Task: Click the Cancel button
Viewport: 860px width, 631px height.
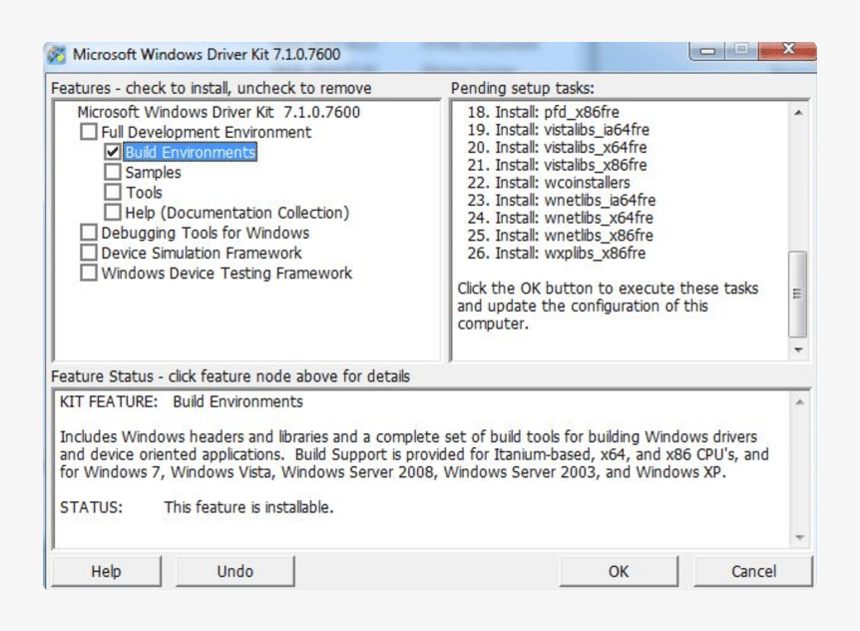Action: pos(754,571)
